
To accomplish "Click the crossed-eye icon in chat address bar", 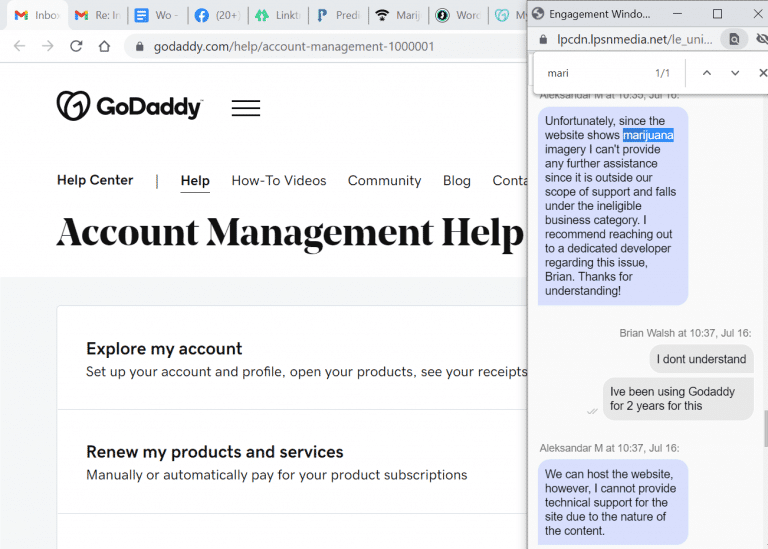I will pyautogui.click(x=762, y=39).
